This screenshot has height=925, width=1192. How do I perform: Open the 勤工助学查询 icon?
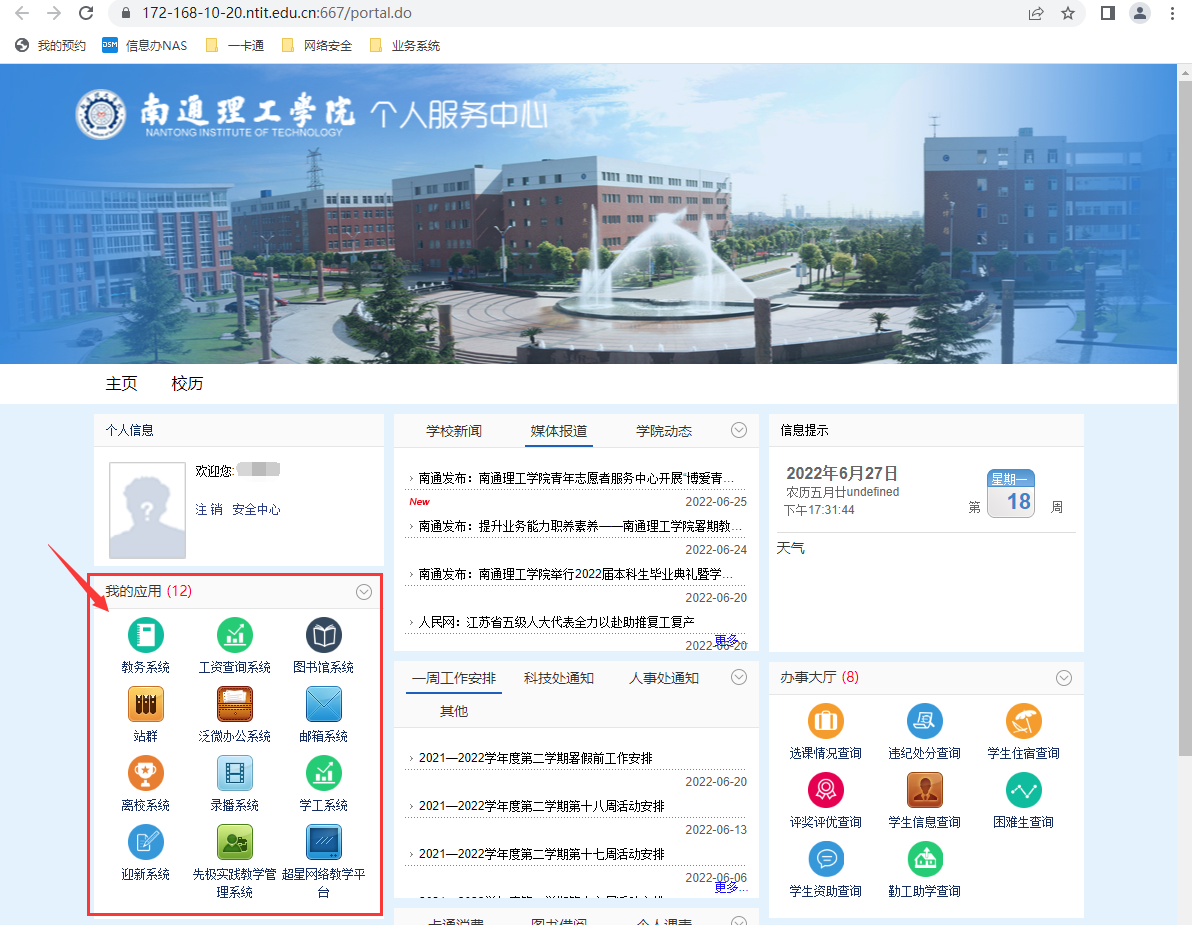(924, 859)
